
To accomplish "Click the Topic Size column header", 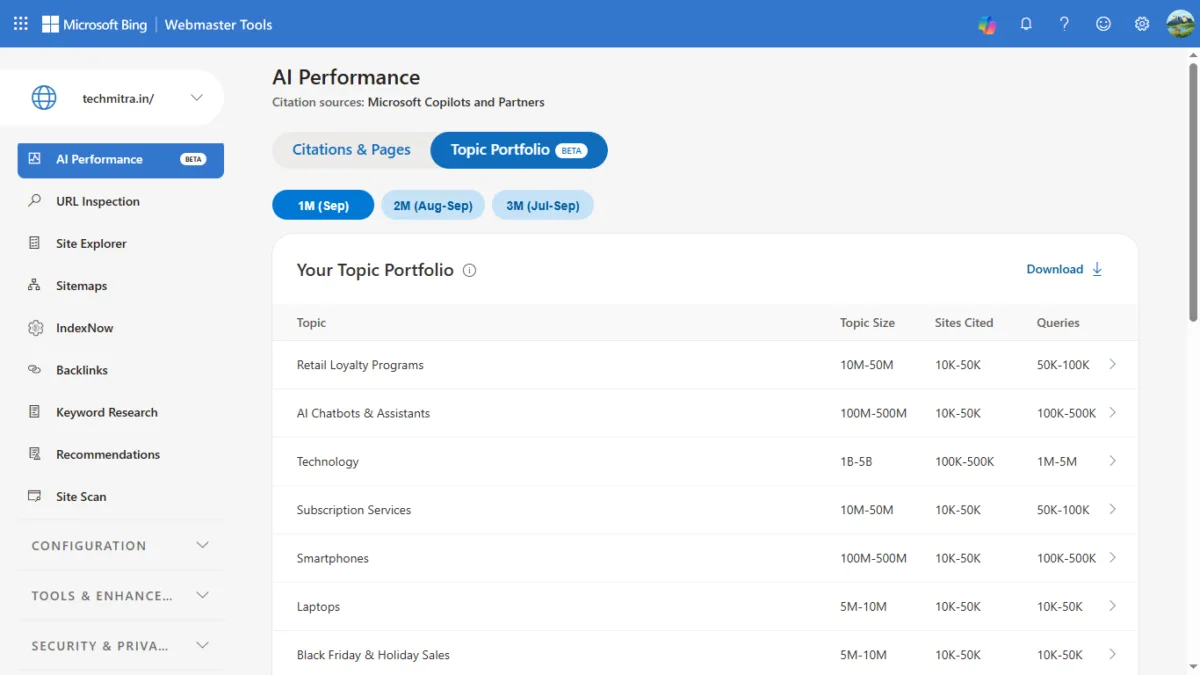I will point(867,323).
